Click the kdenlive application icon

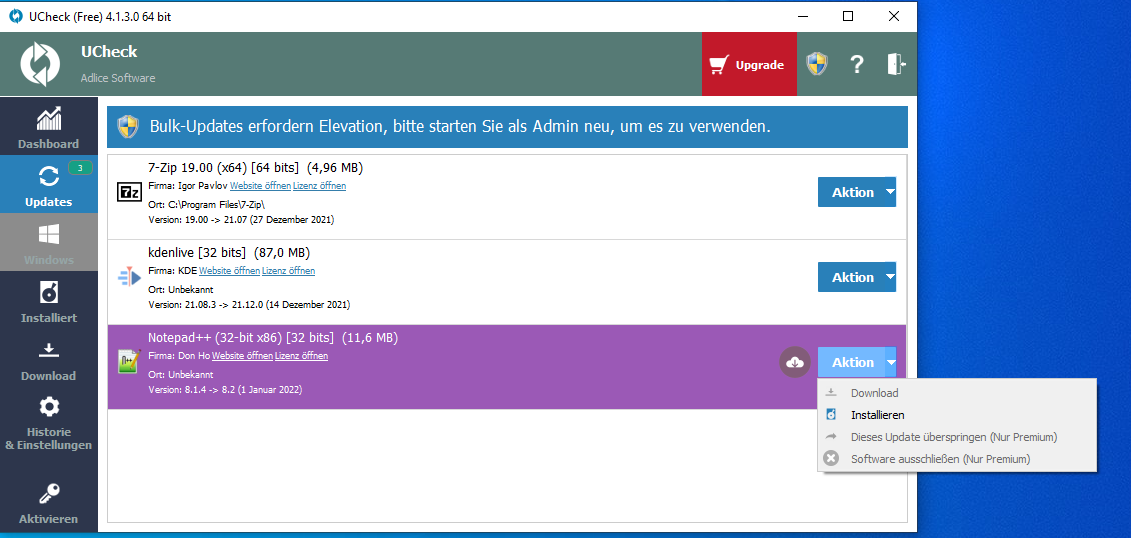128,277
